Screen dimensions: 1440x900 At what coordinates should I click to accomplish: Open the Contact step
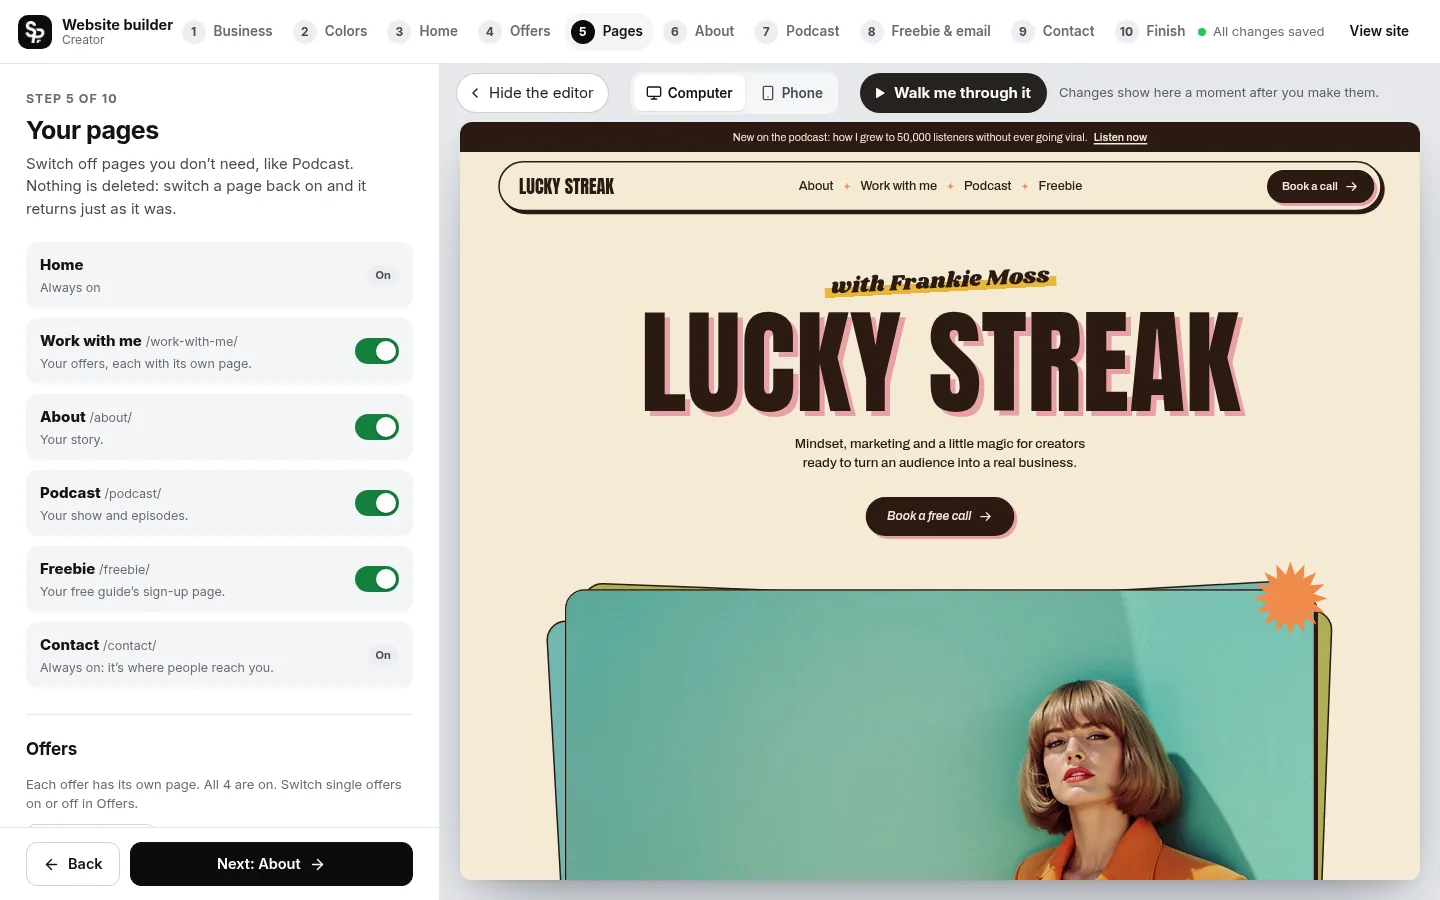[1054, 32]
